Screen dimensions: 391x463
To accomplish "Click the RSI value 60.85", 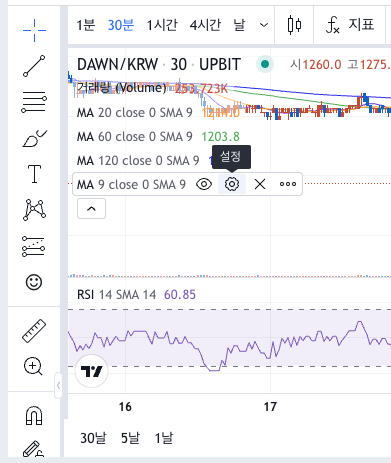I will click(x=180, y=295).
